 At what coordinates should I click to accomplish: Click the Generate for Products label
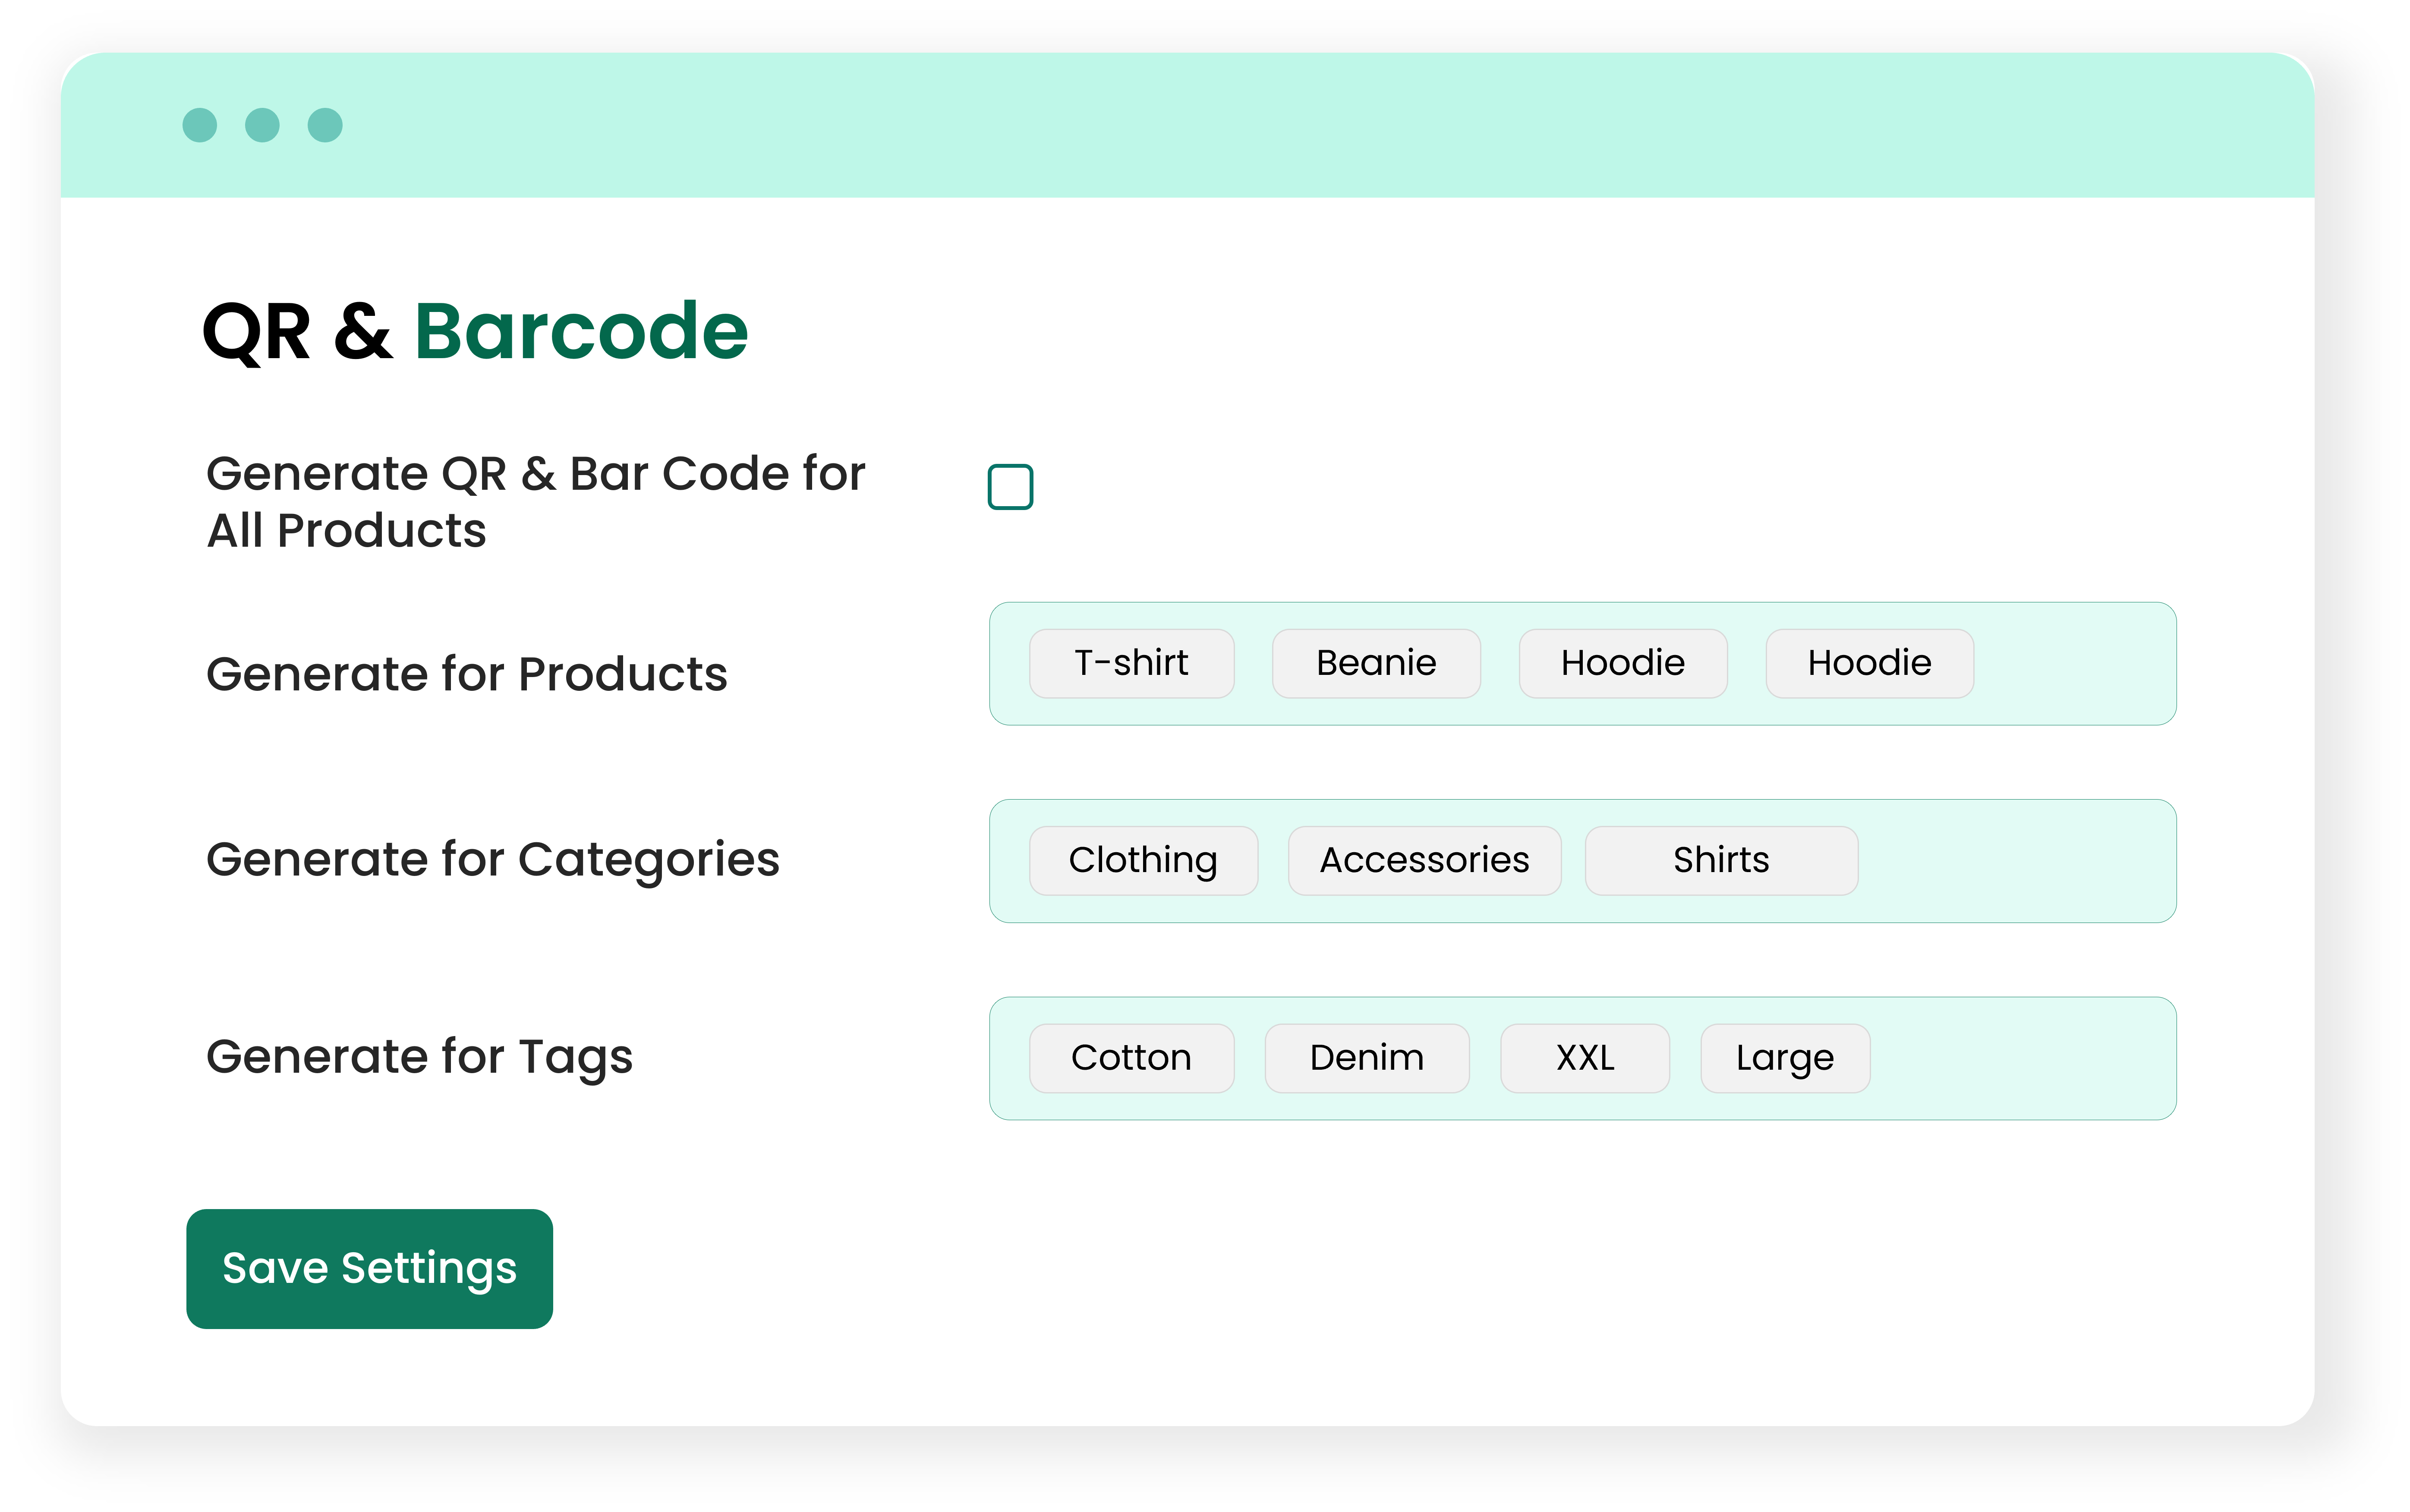[x=466, y=674]
